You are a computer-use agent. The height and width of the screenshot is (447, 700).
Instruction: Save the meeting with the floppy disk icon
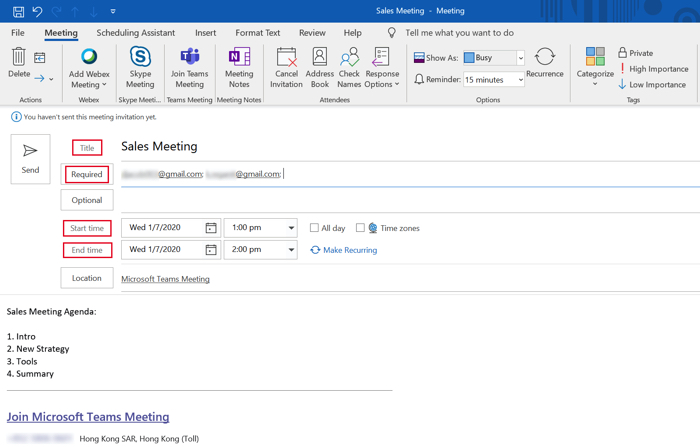point(18,12)
